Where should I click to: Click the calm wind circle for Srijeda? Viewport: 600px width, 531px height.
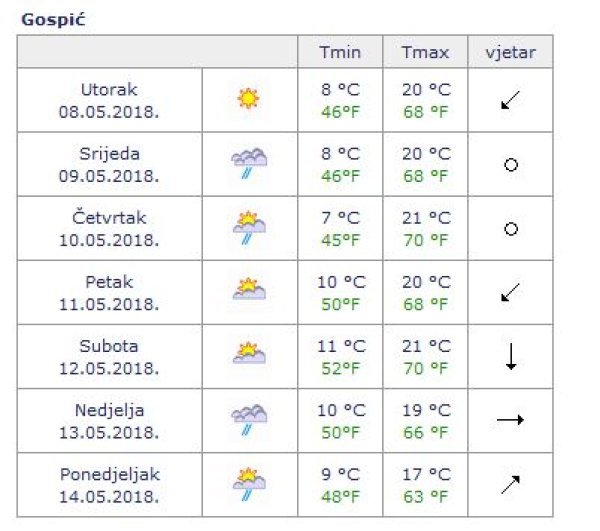[510, 164]
